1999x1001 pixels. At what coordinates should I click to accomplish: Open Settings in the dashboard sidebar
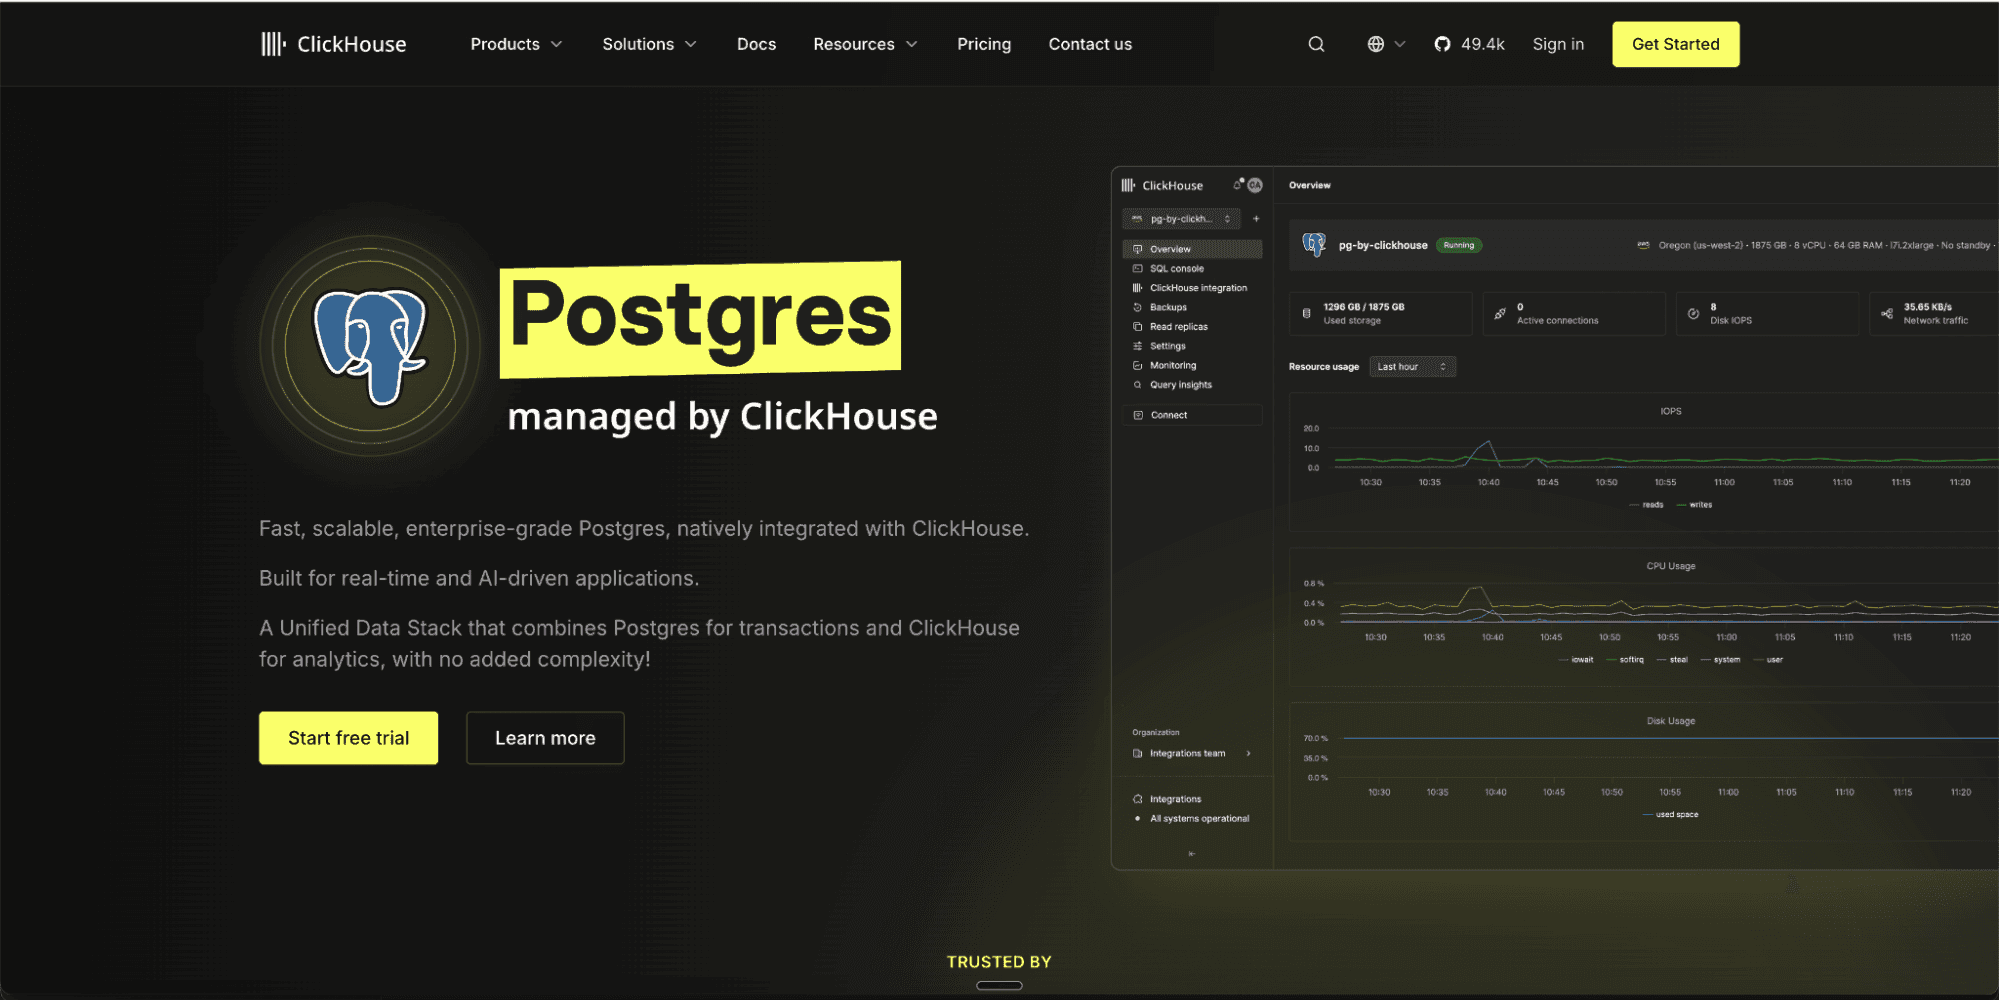(1192, 346)
